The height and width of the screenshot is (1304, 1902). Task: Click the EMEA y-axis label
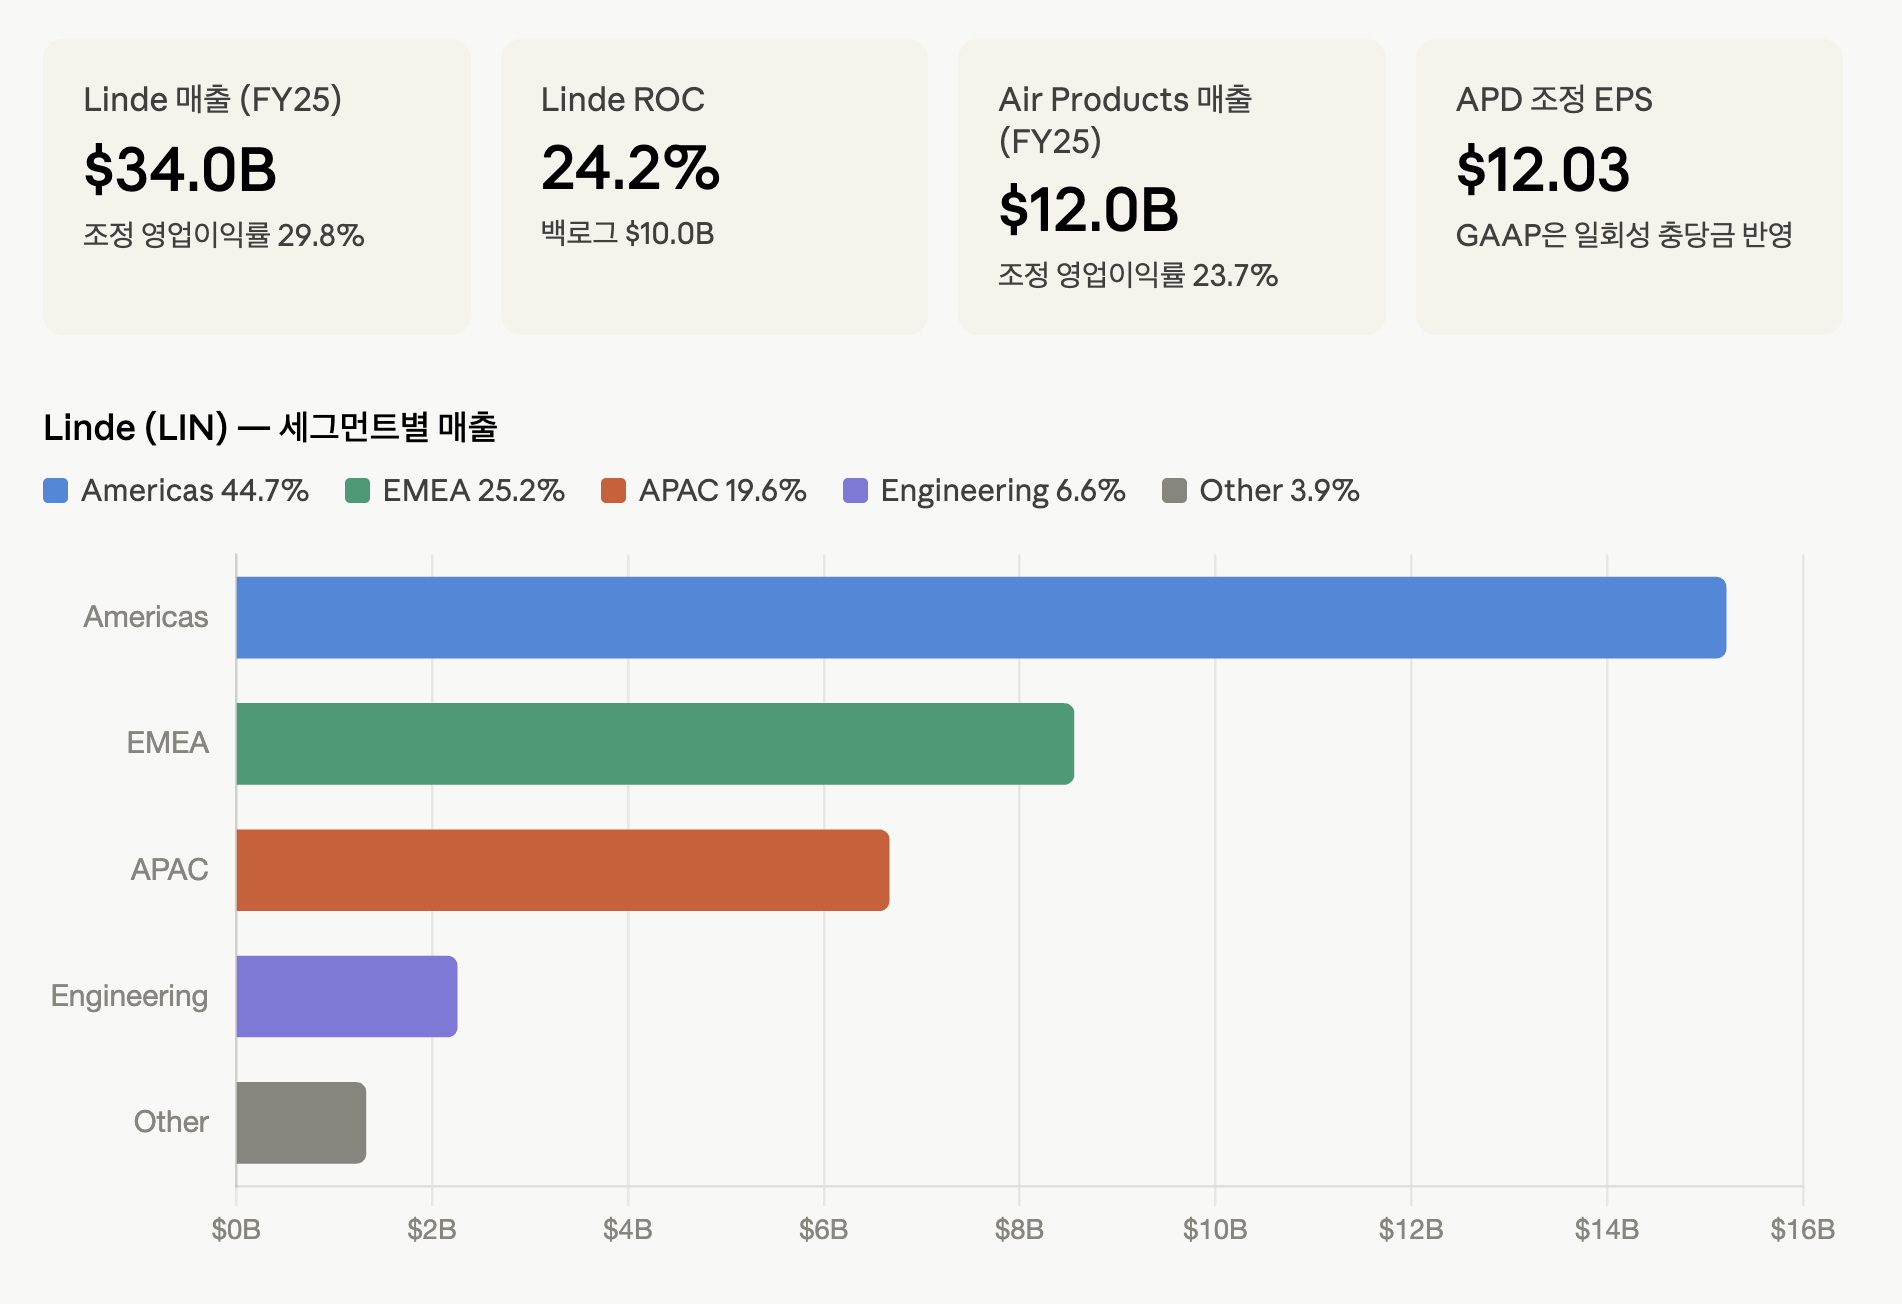tap(168, 743)
